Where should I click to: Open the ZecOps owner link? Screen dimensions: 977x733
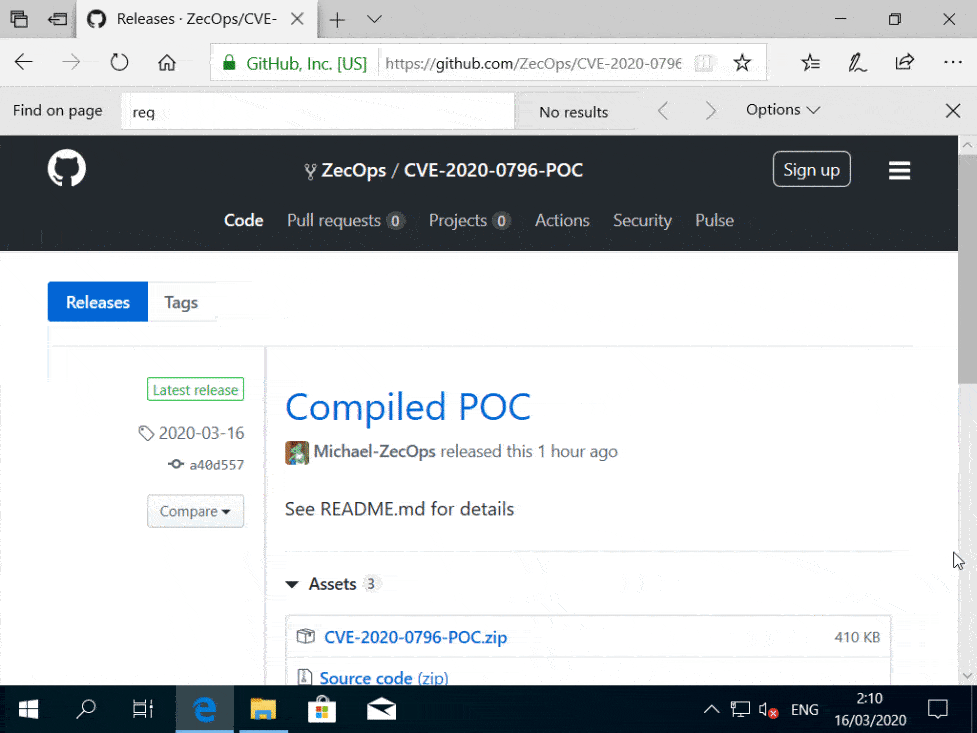click(x=353, y=170)
